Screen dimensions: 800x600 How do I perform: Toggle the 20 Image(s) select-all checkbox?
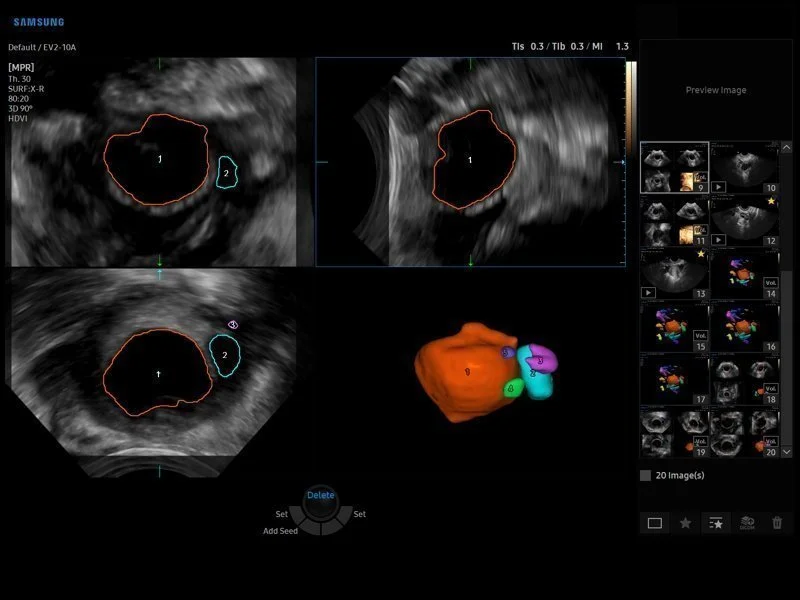646,475
